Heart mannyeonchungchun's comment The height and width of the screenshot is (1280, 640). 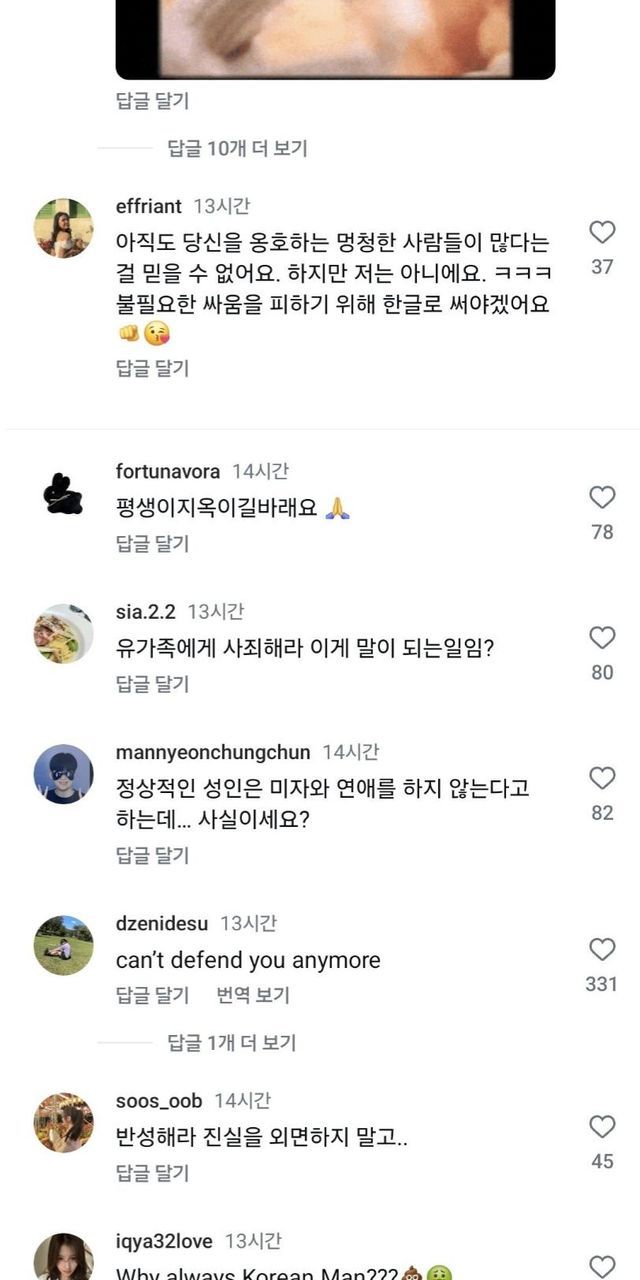click(602, 778)
